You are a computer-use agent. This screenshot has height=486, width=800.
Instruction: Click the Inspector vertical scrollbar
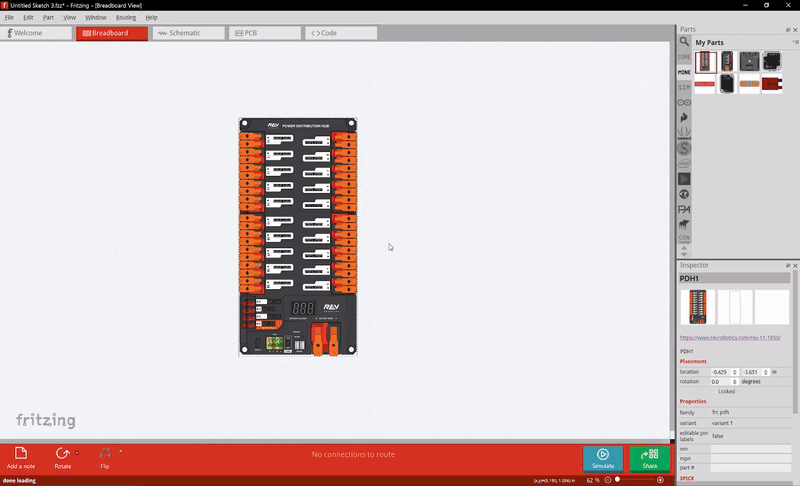(x=794, y=342)
